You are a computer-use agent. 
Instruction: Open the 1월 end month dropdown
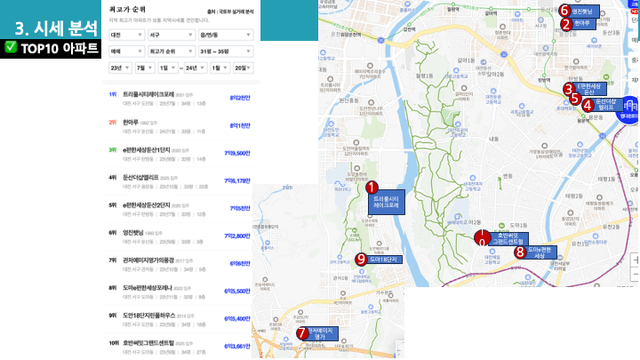pos(220,68)
